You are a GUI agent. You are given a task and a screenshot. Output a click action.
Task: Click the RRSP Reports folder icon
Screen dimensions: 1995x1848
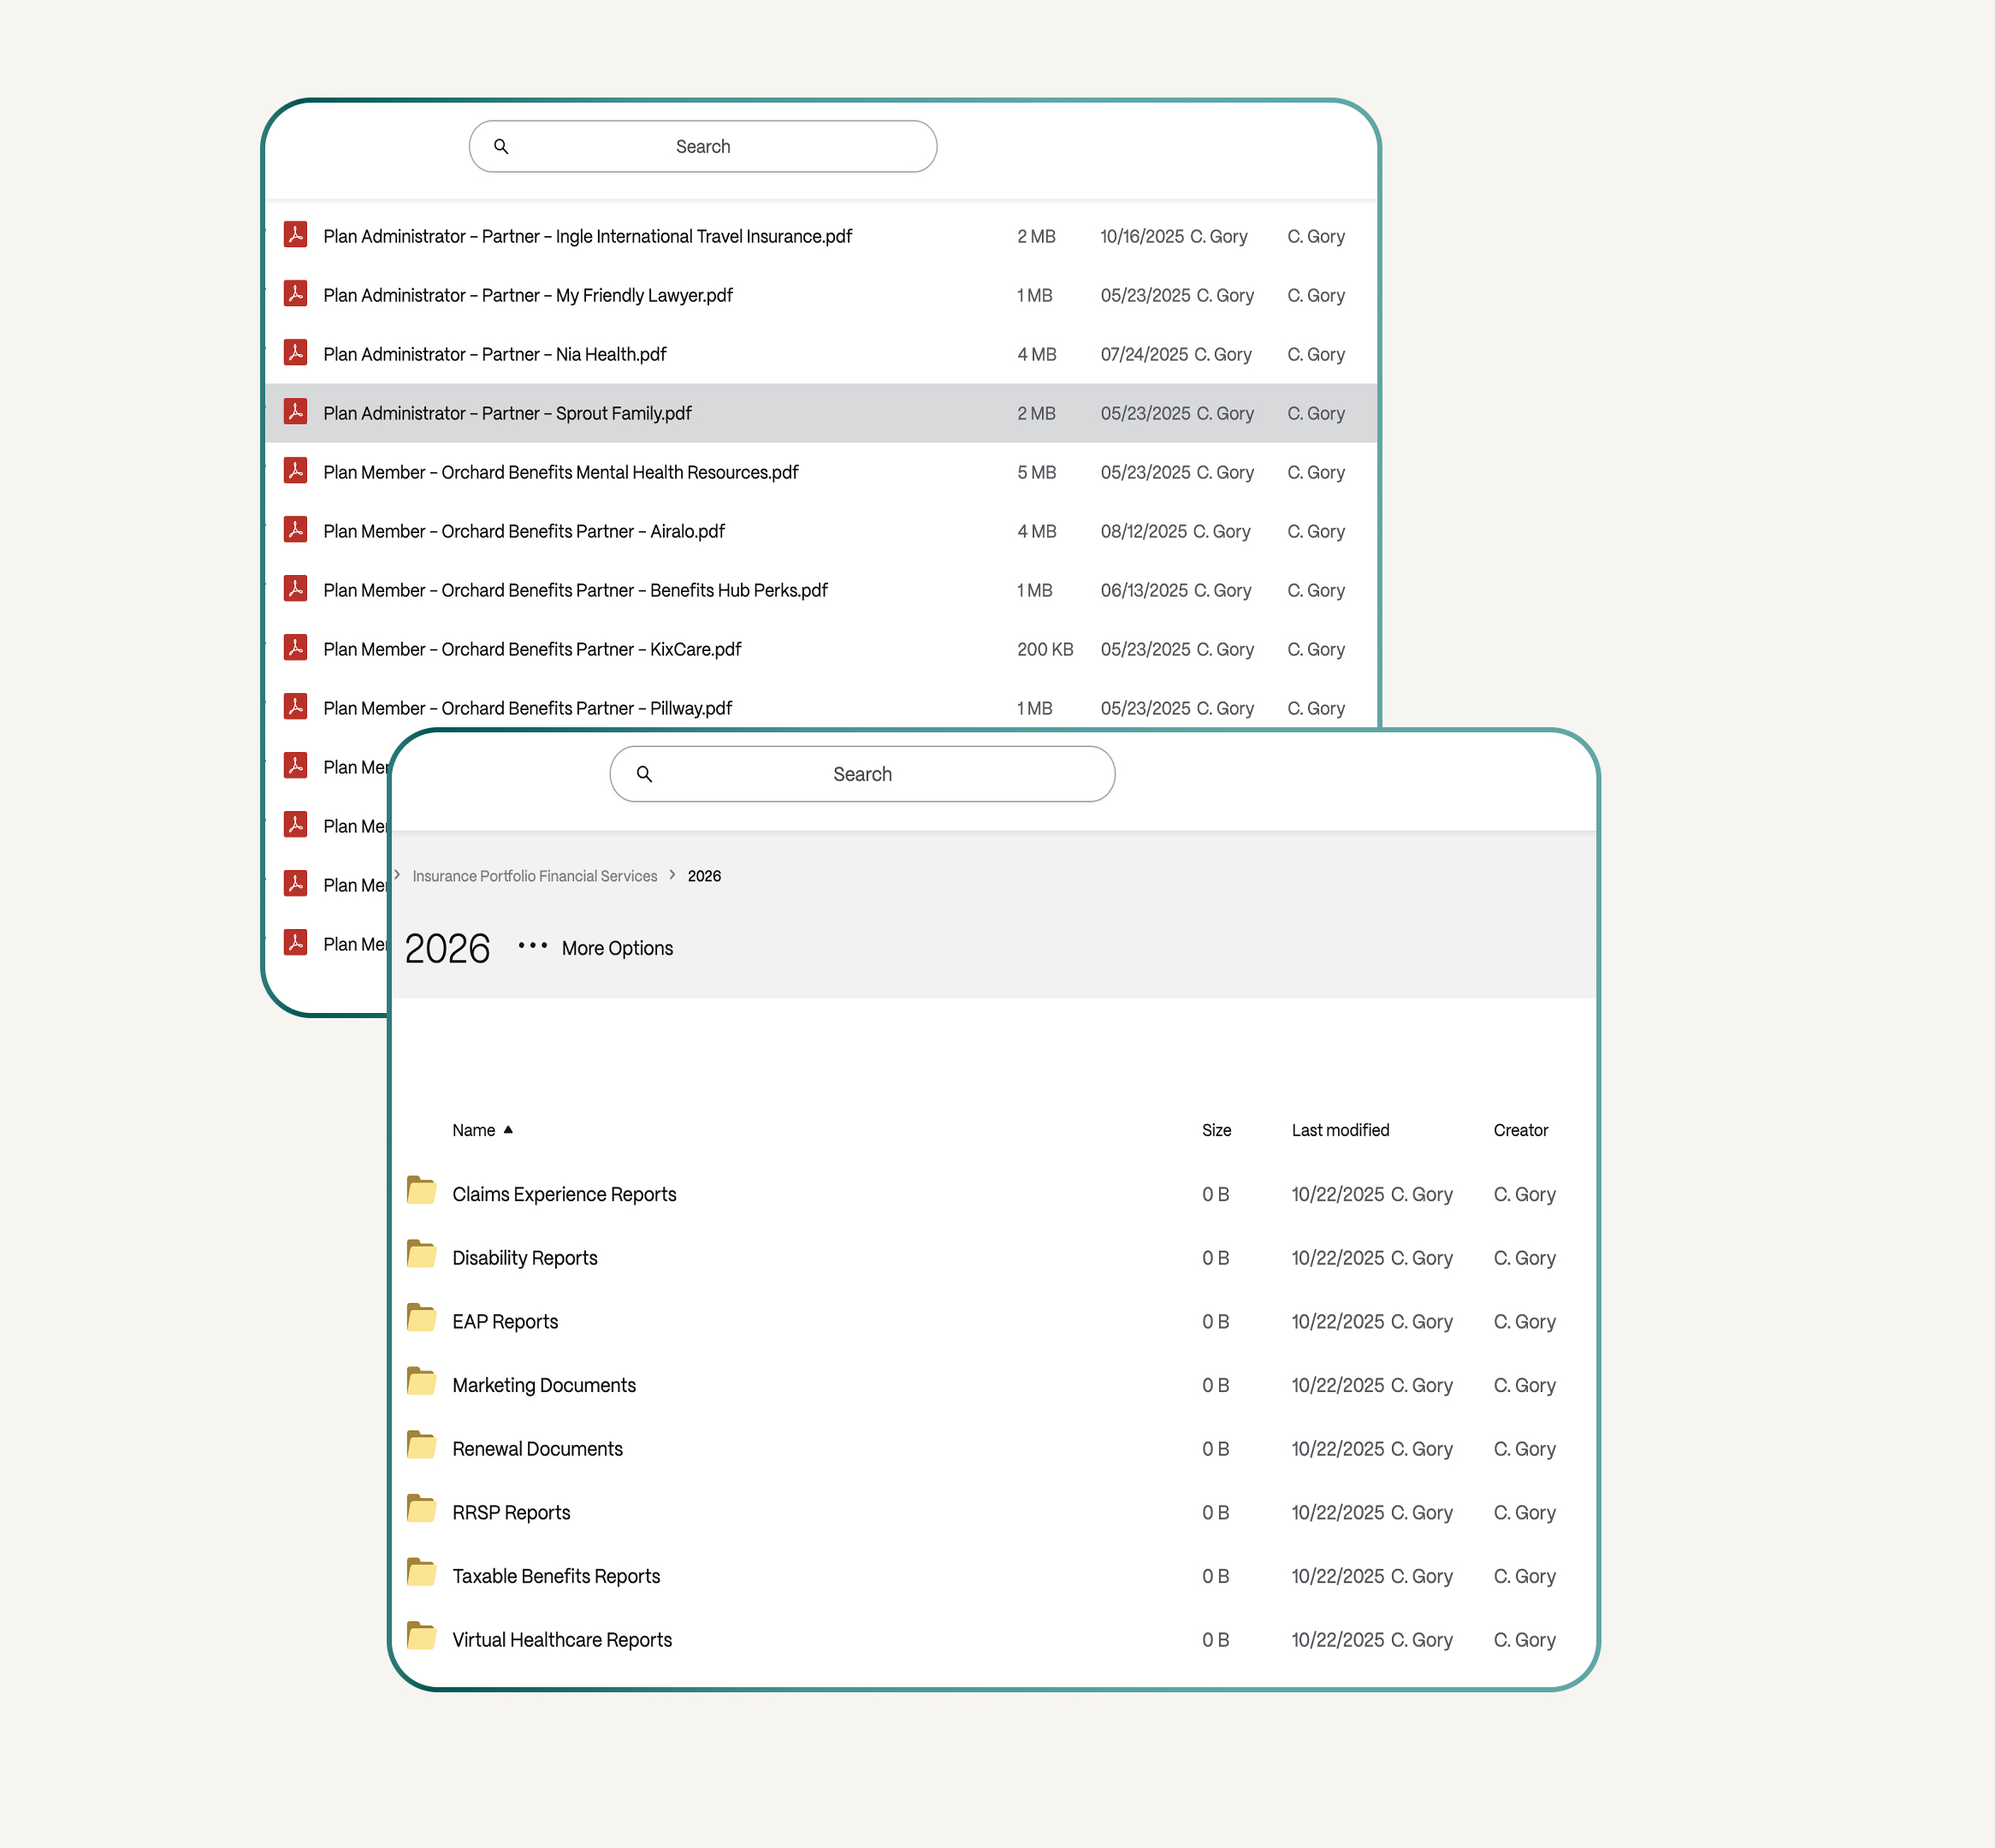(x=421, y=1510)
